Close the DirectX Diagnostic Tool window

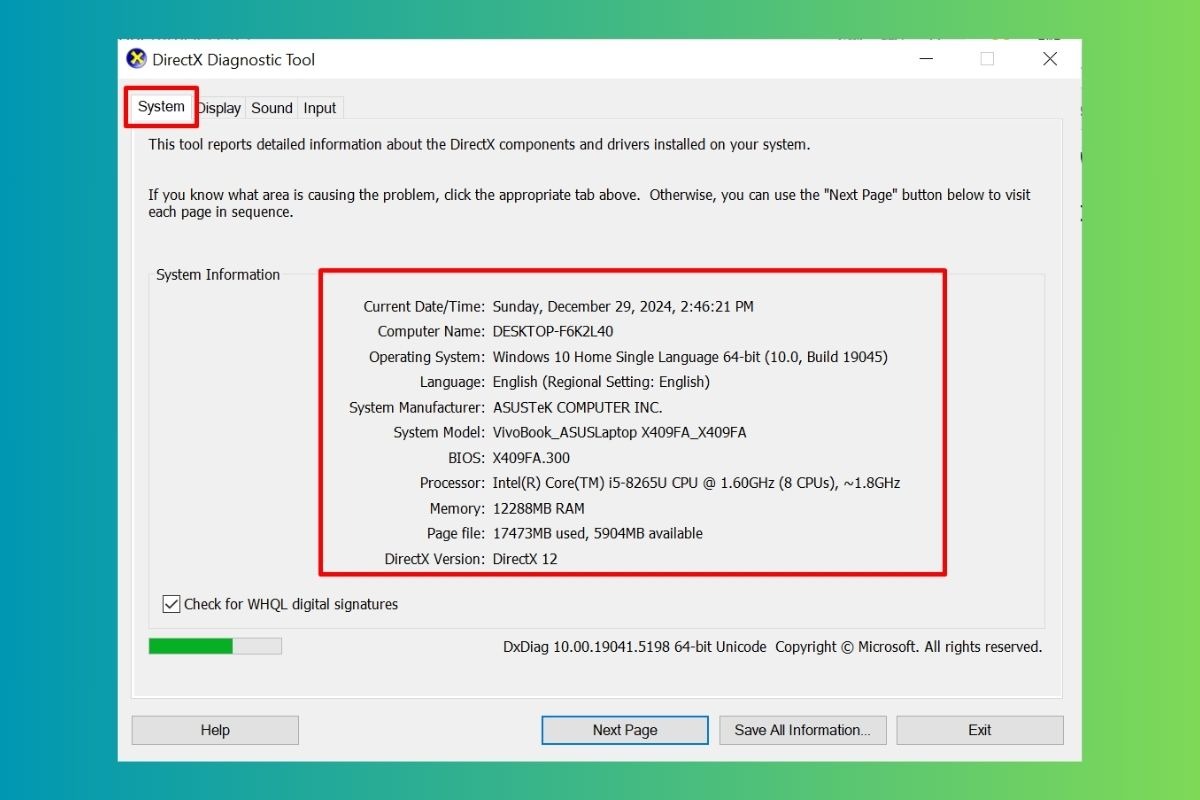pos(1050,59)
